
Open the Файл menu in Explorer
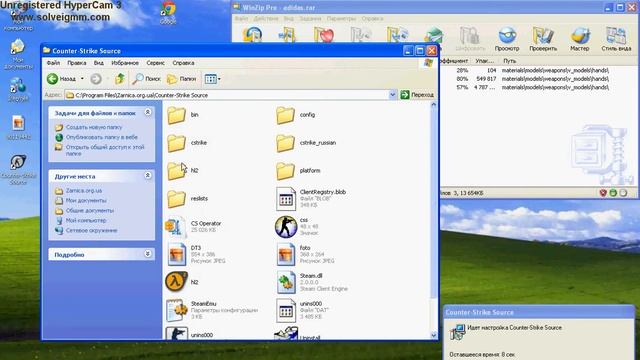pyautogui.click(x=53, y=63)
